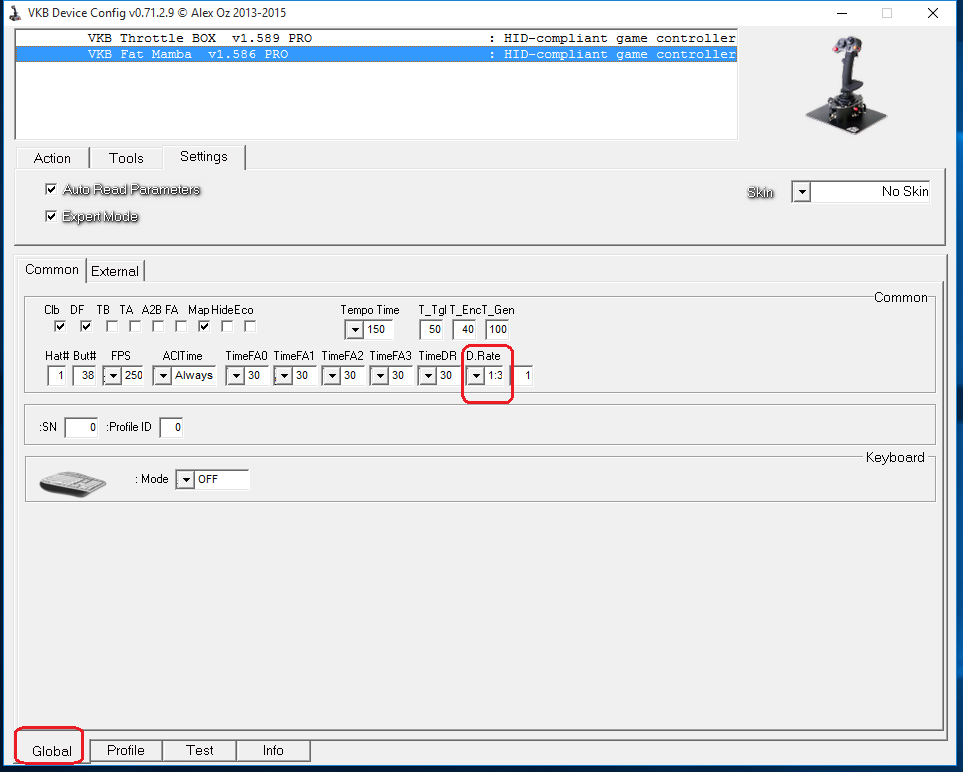Expand the ACITime dropdown
963x772 pixels.
click(x=162, y=376)
